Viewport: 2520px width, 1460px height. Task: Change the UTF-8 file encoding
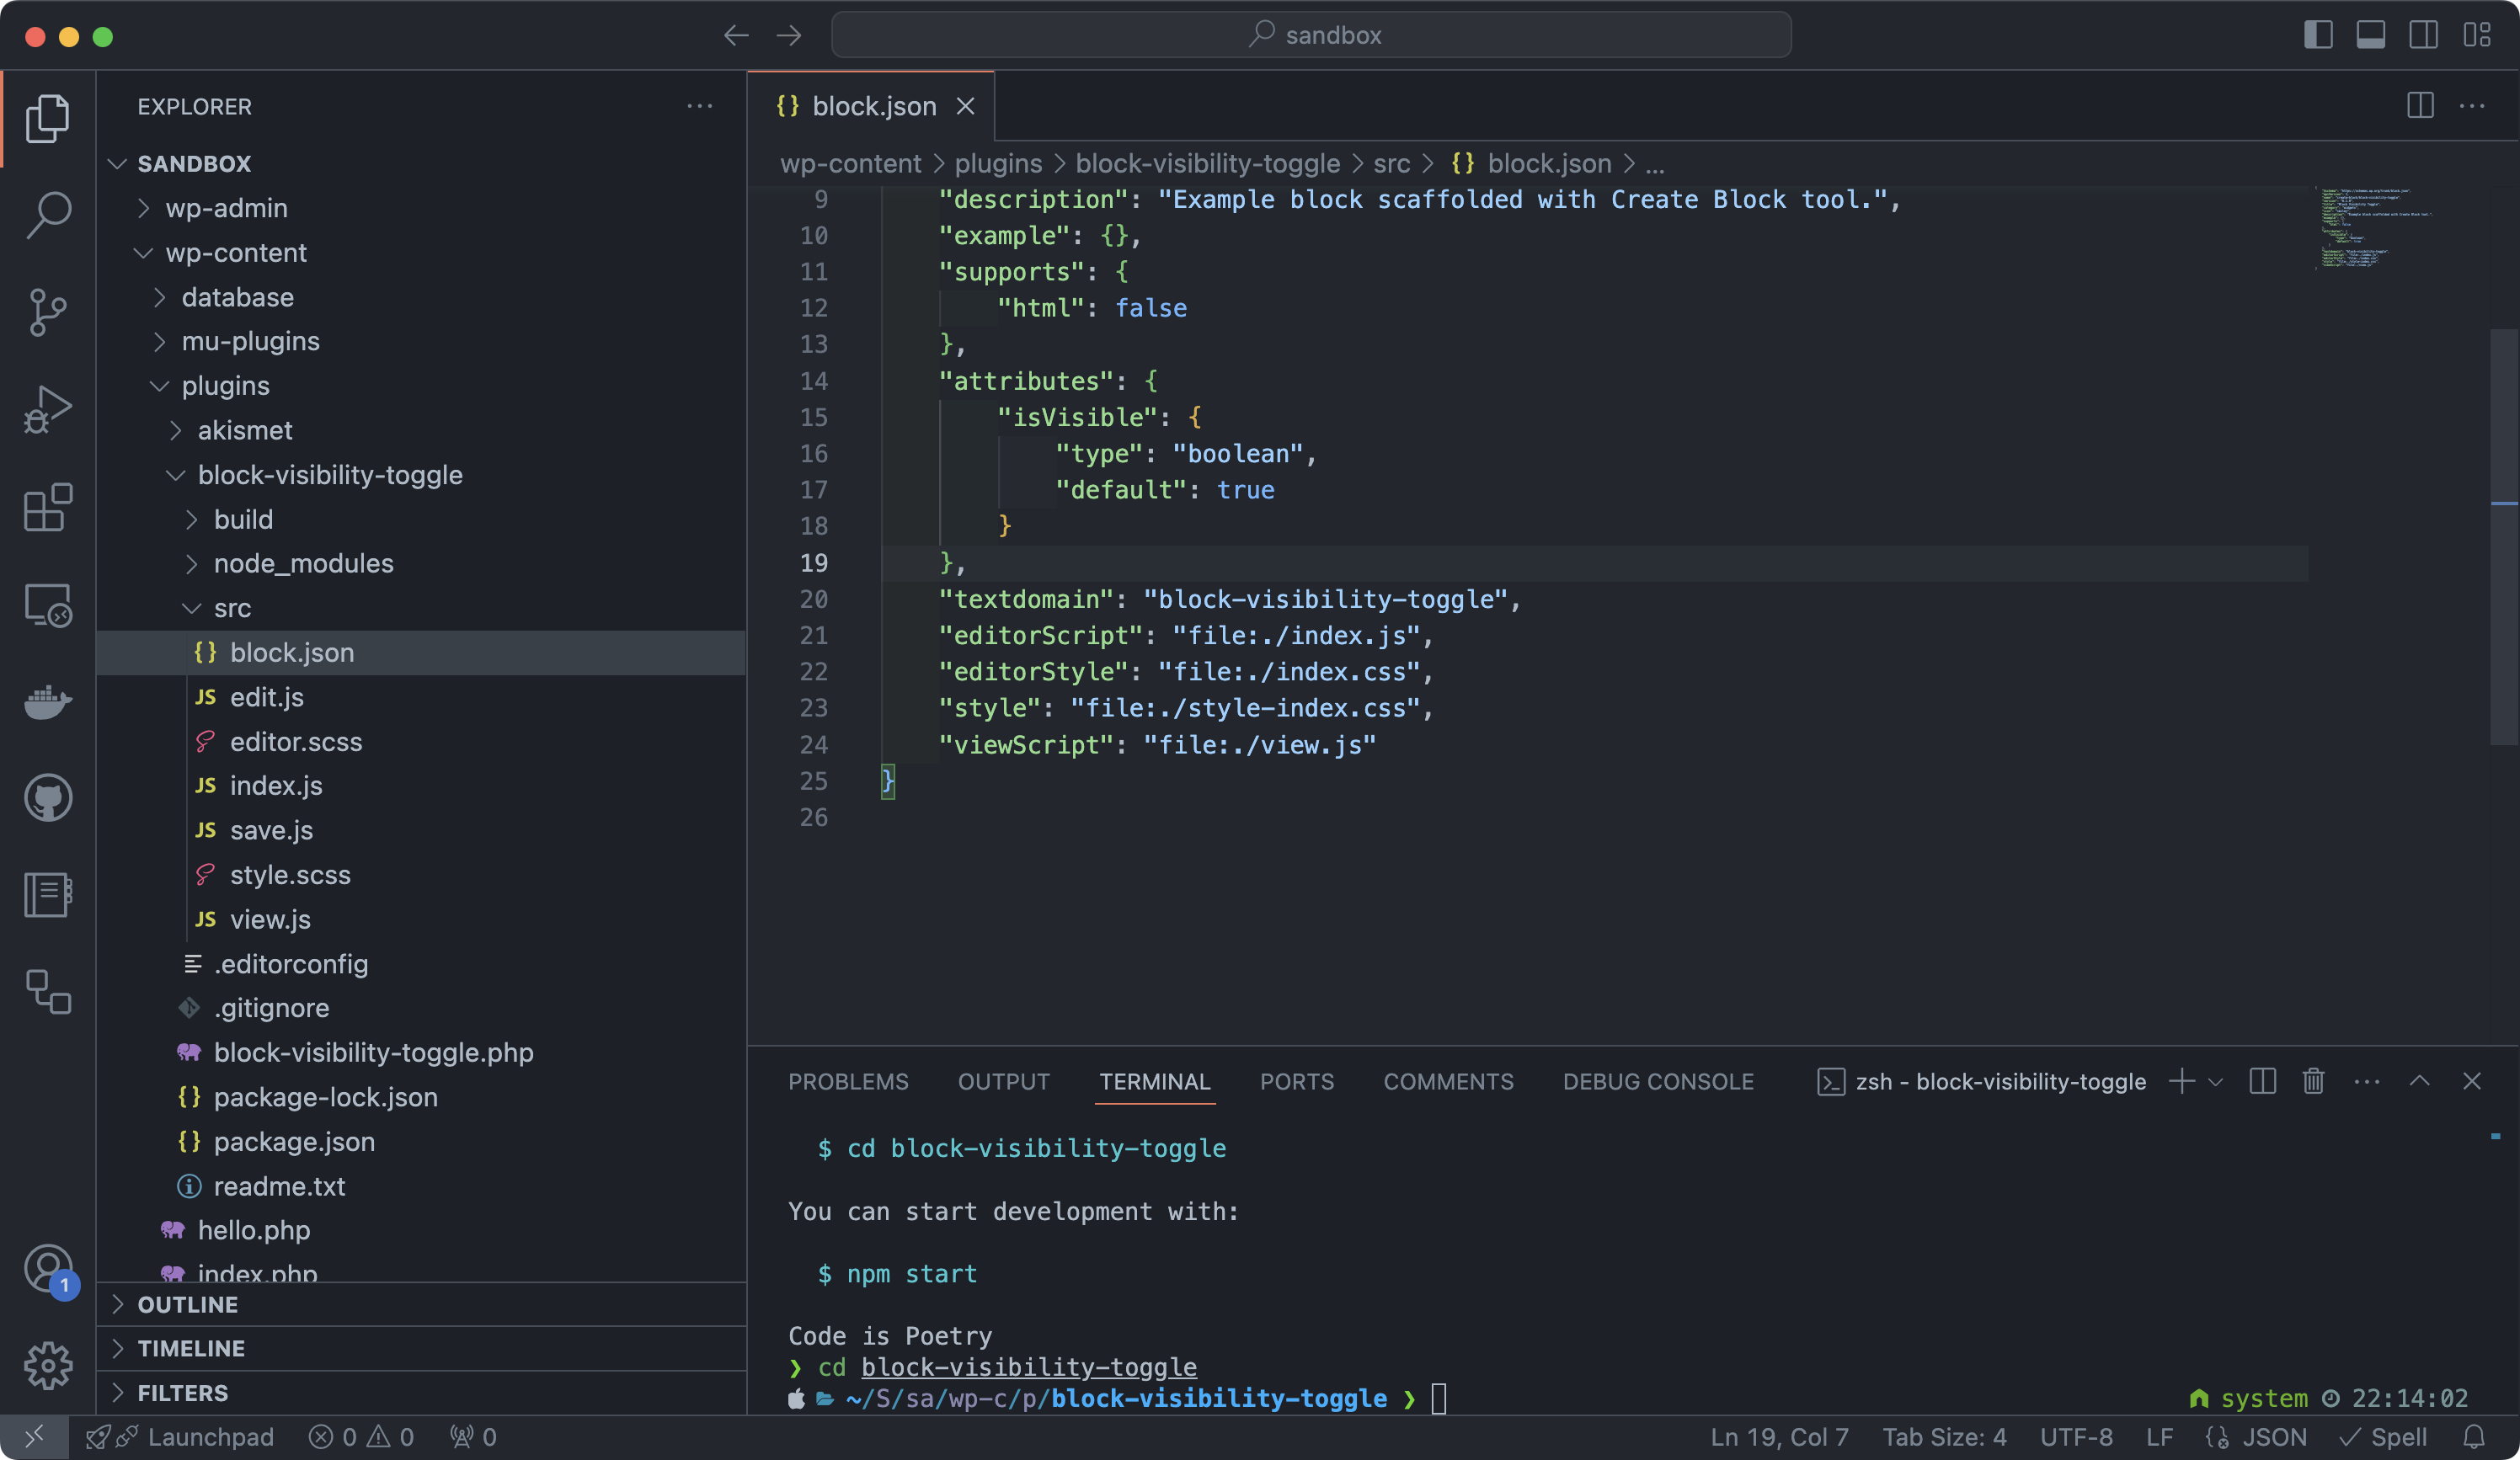pyautogui.click(x=2076, y=1437)
